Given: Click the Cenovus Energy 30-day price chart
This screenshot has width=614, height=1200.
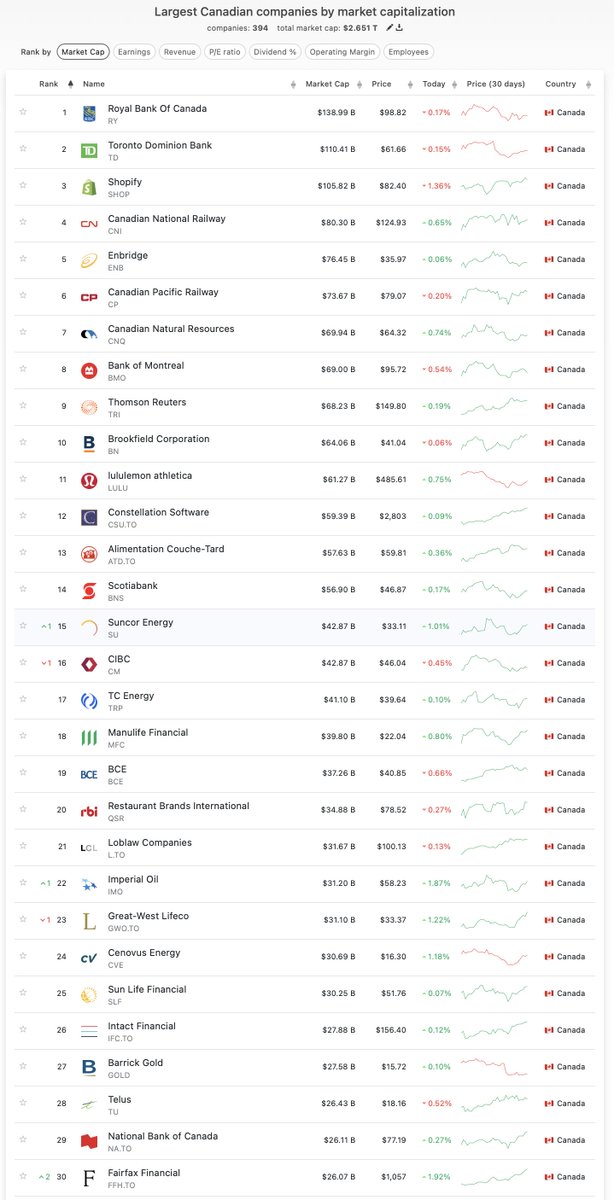Looking at the screenshot, I should pos(494,957).
